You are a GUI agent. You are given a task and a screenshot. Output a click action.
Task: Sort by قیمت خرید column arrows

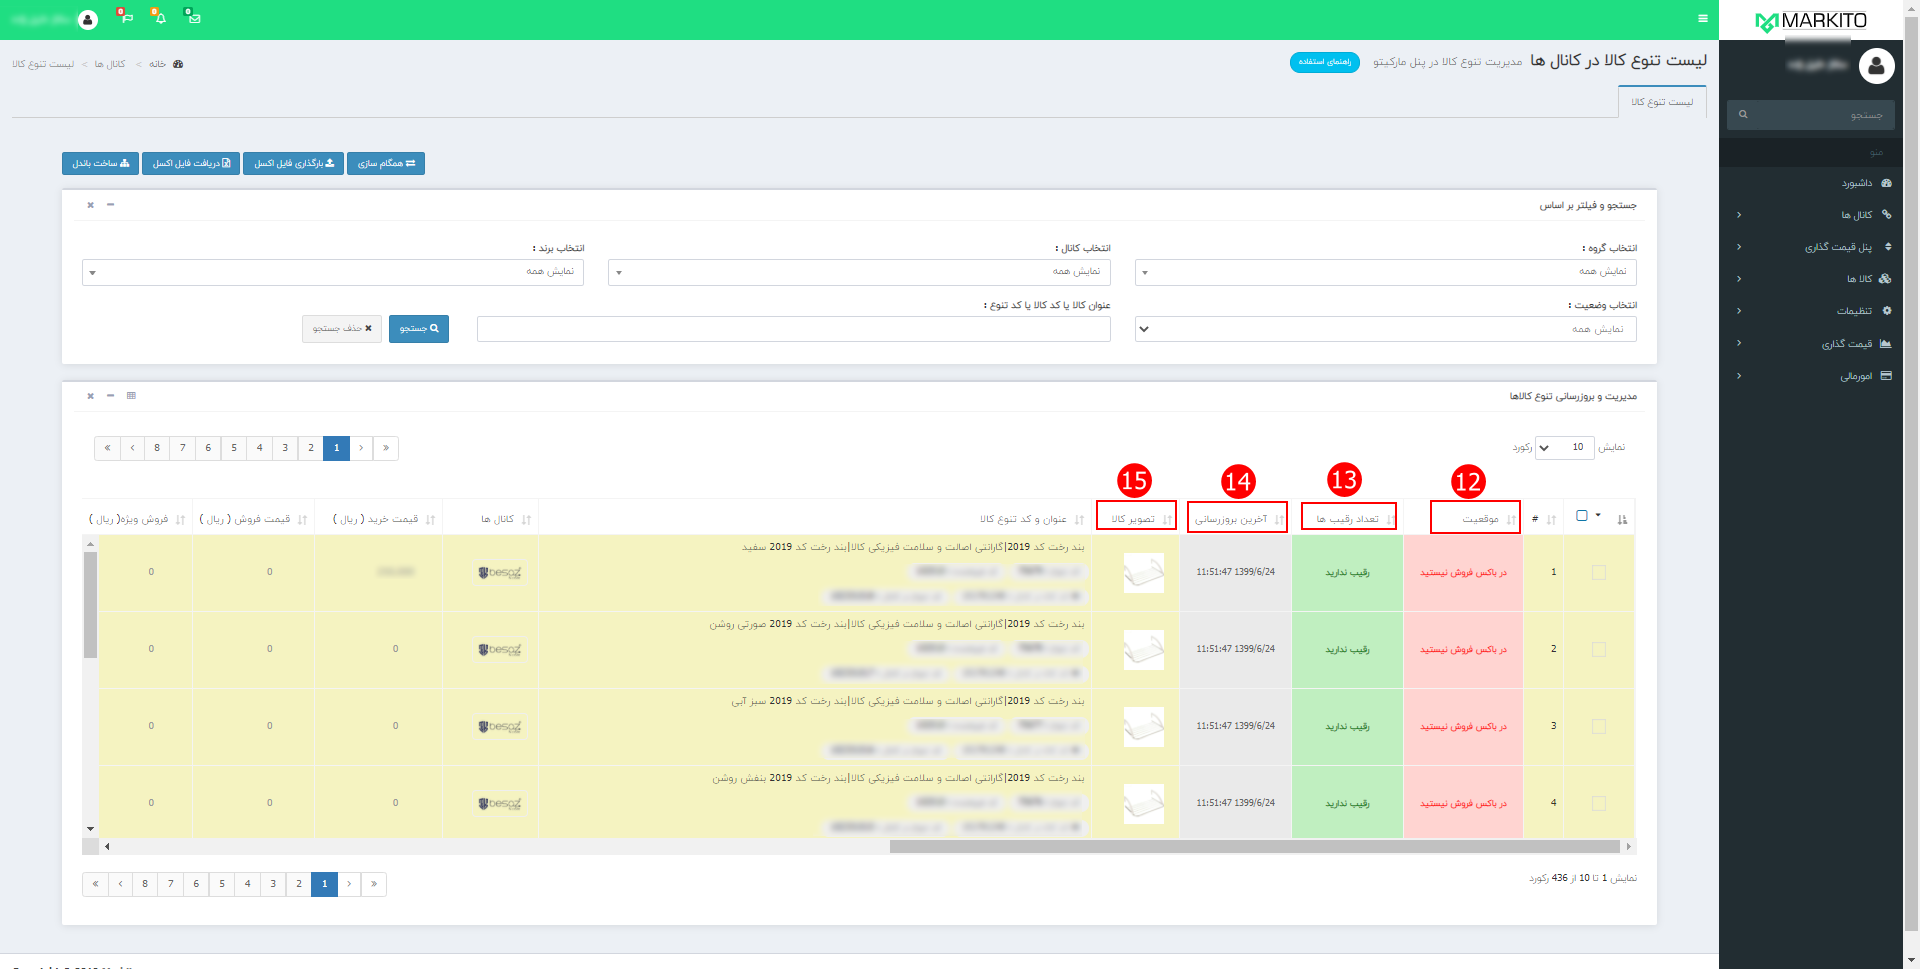(430, 520)
